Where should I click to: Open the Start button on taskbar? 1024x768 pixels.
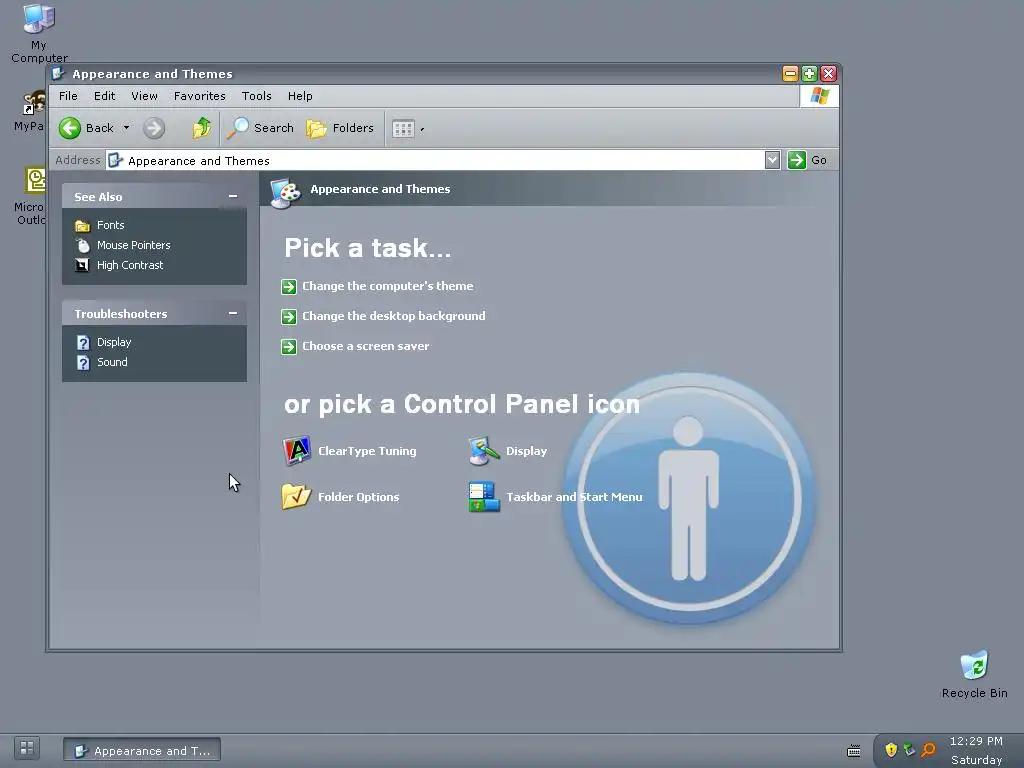(27, 748)
